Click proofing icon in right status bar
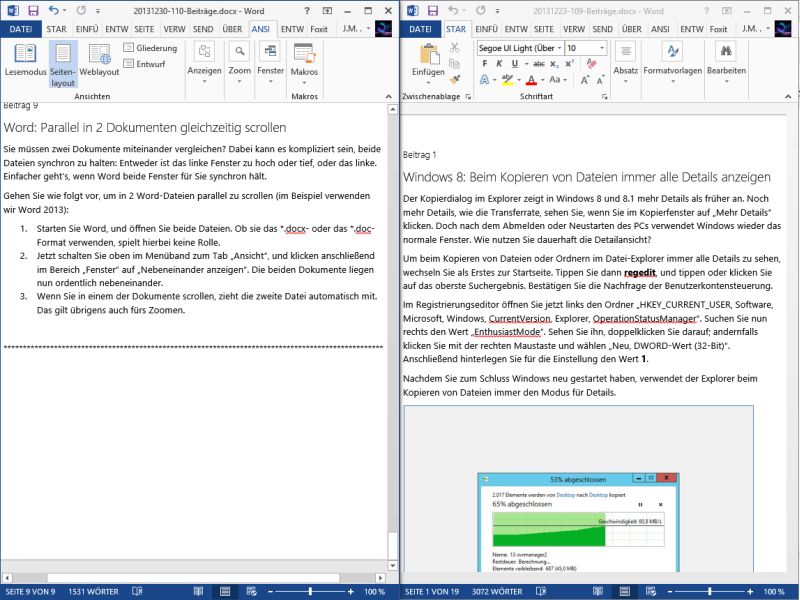Viewport: 800px width, 600px height. tap(541, 591)
